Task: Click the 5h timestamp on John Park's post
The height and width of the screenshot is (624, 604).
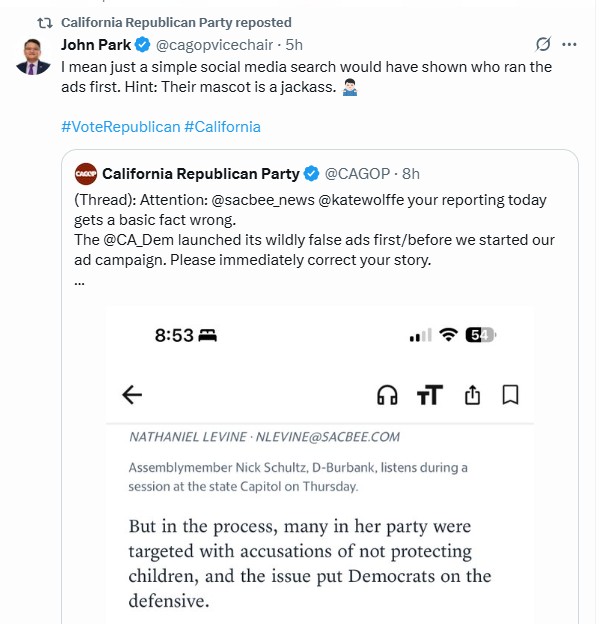Action: coord(296,45)
